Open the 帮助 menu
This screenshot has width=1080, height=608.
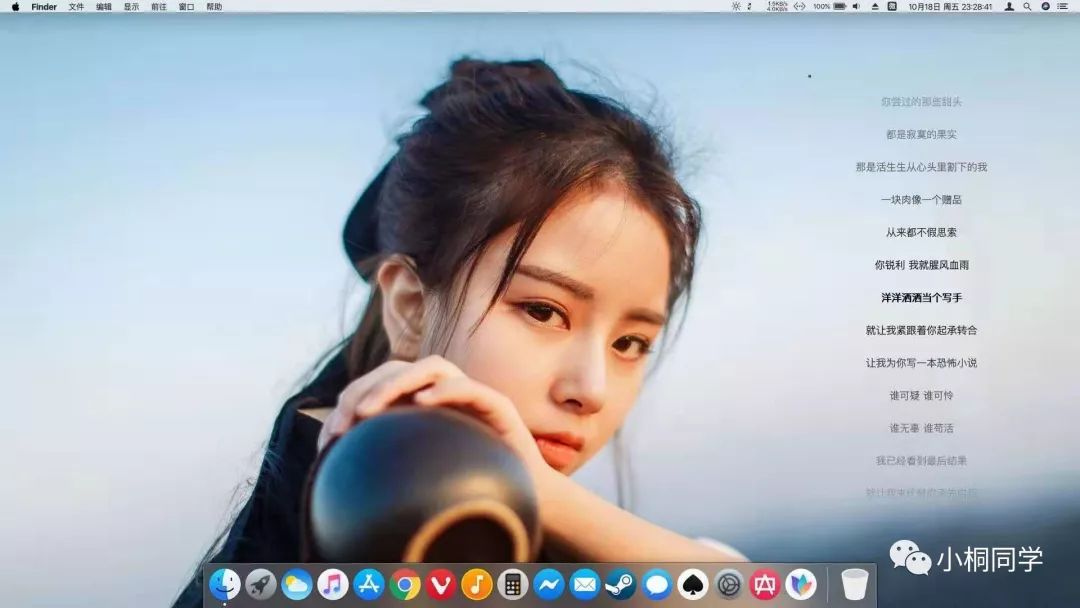click(214, 6)
